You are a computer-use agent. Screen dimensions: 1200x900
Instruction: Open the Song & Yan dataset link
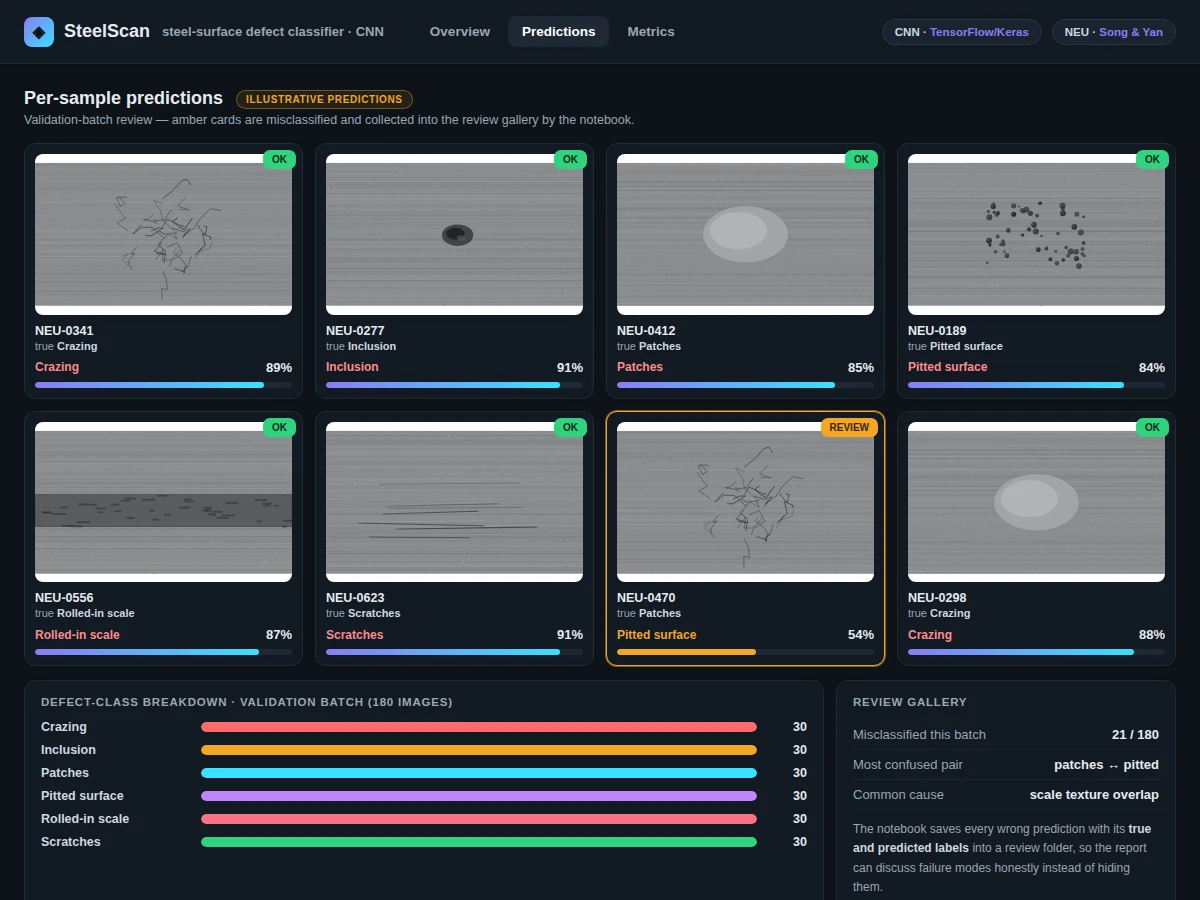pyautogui.click(x=1131, y=32)
